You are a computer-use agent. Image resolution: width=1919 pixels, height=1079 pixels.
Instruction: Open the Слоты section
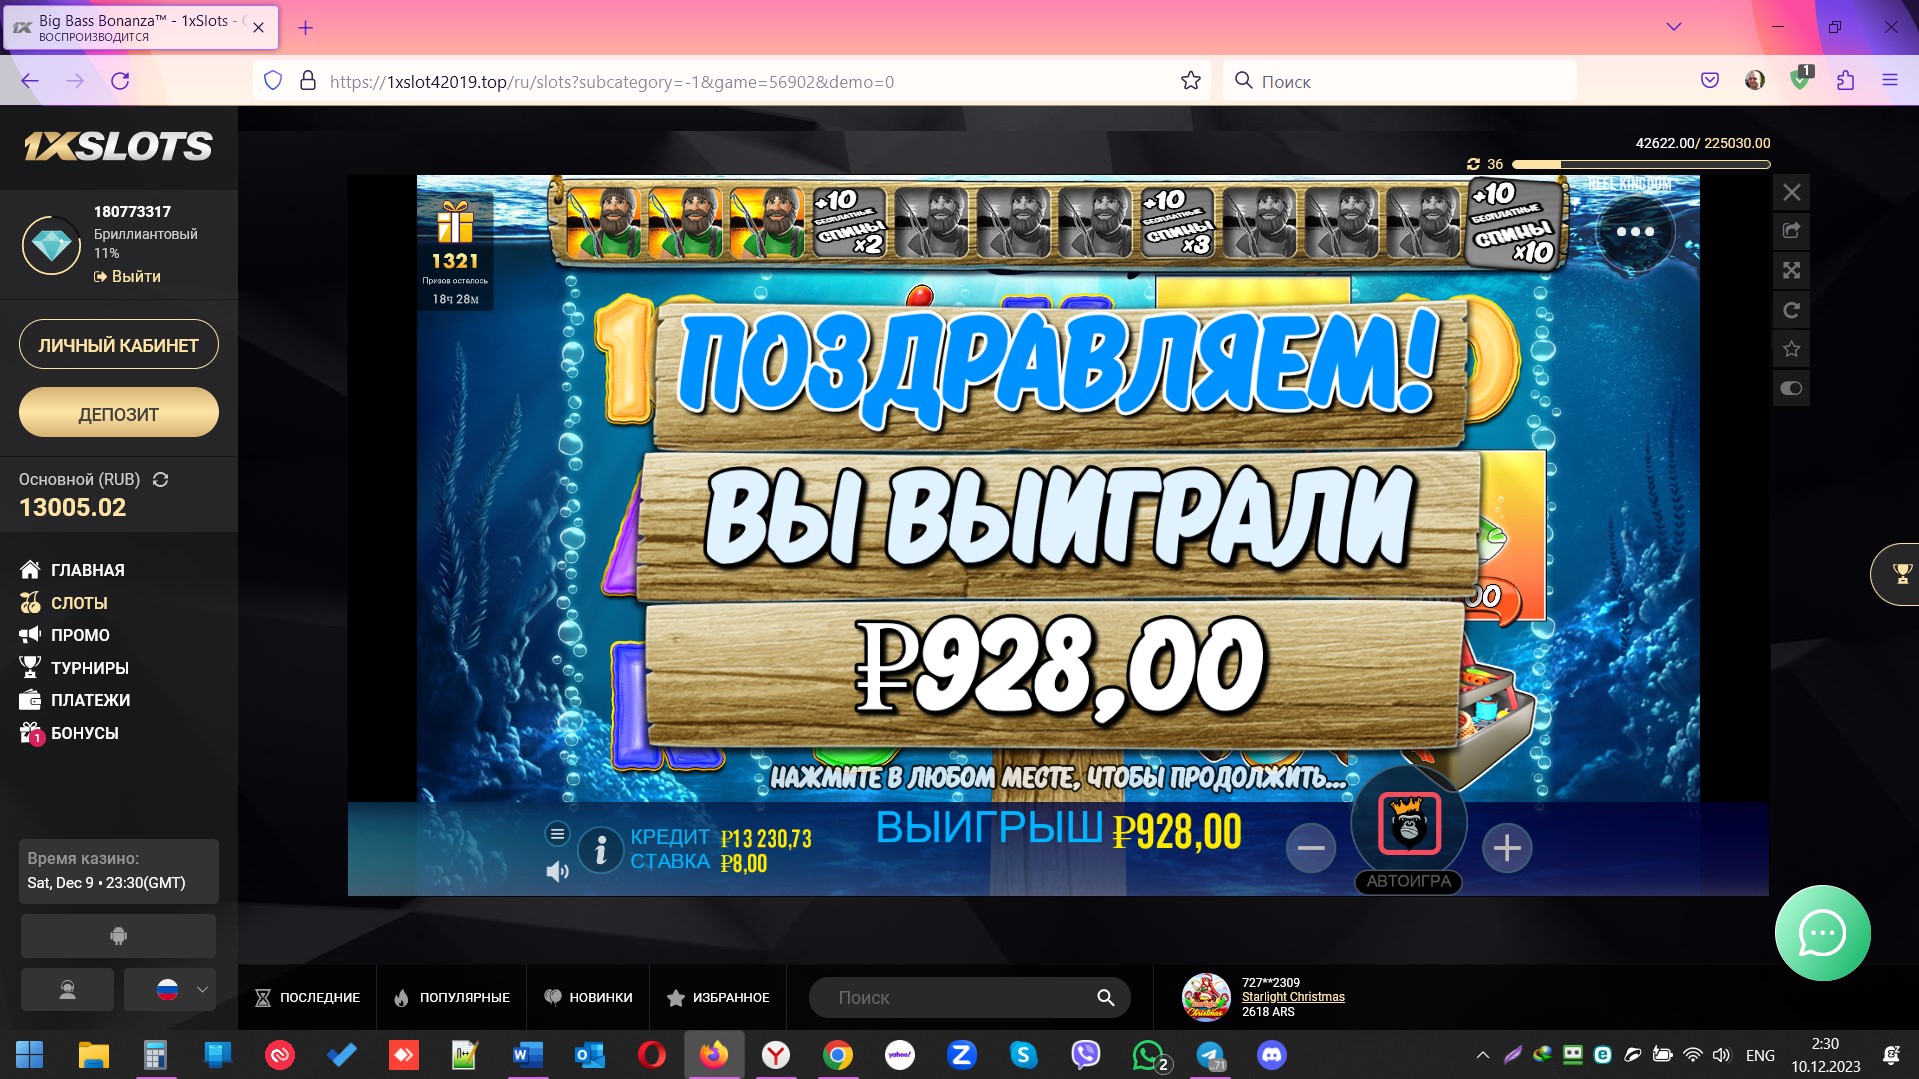pyautogui.click(x=63, y=603)
